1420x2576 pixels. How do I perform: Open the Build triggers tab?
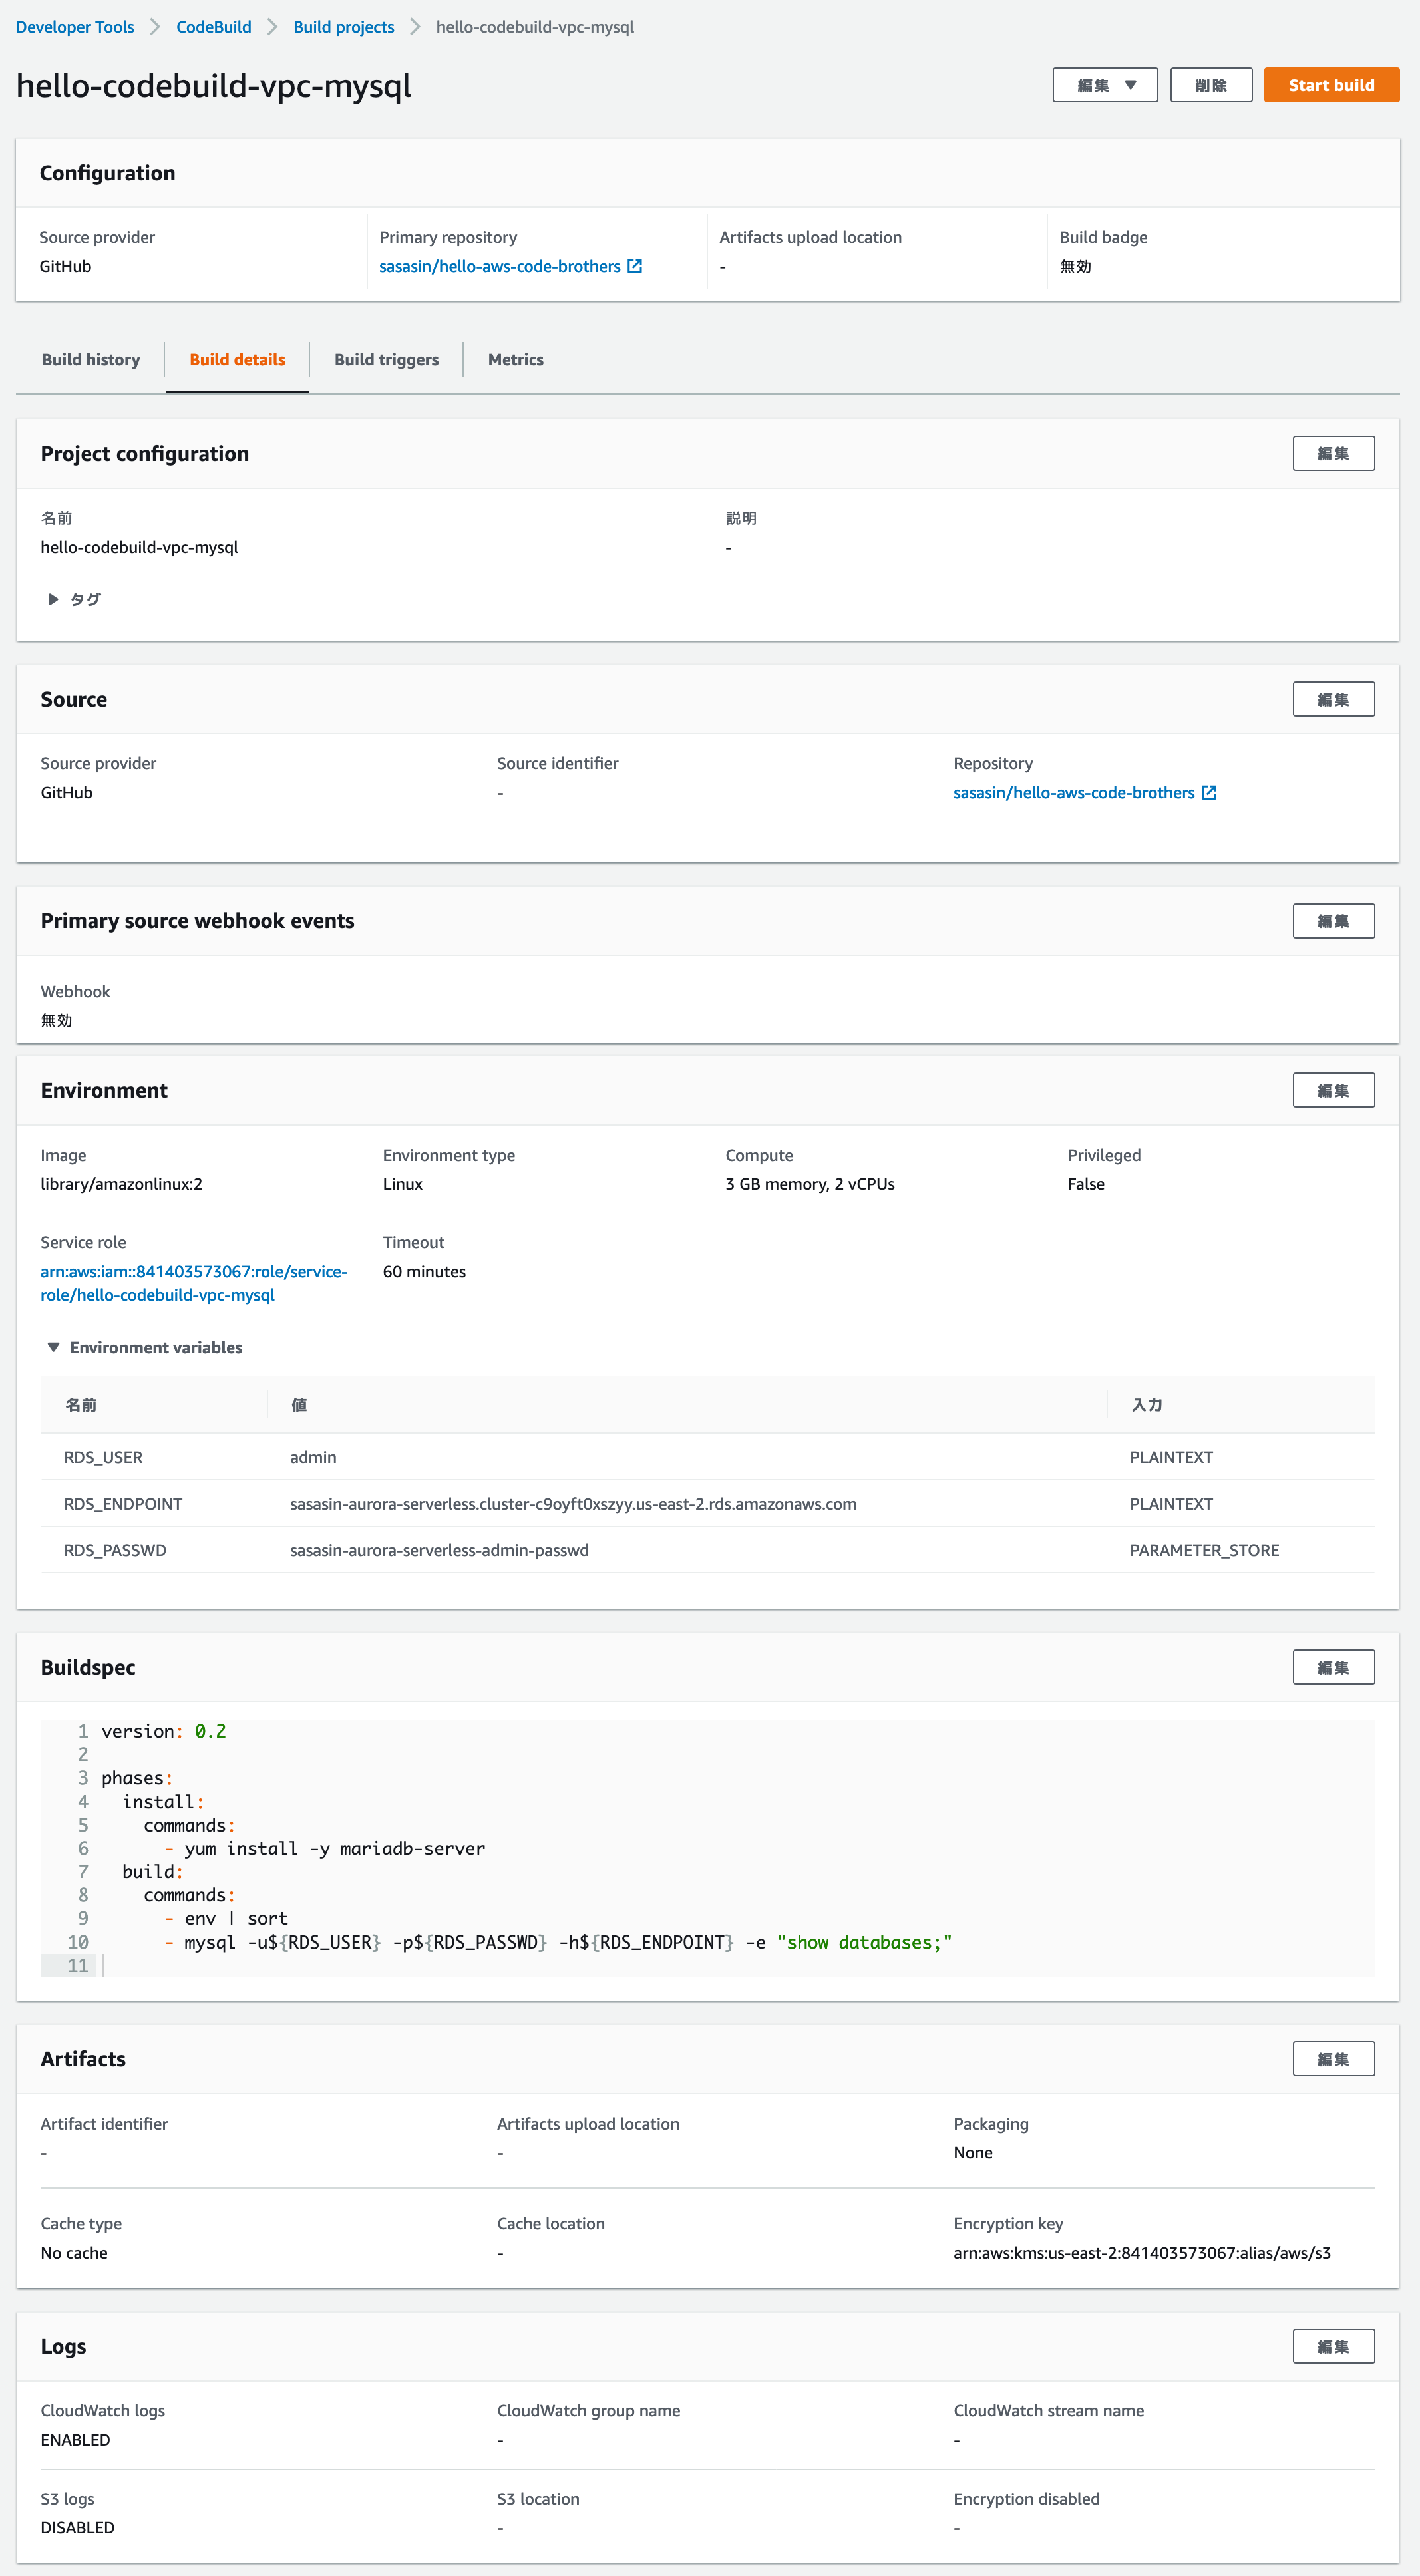point(386,359)
